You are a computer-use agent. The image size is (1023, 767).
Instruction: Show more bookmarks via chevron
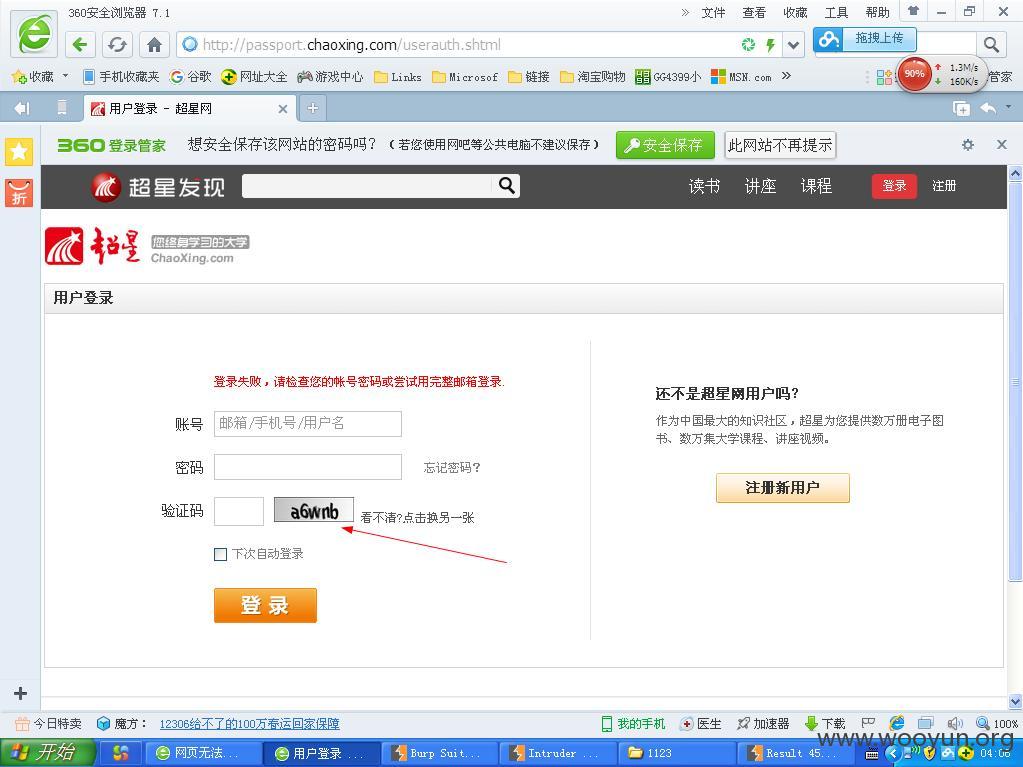click(x=786, y=76)
